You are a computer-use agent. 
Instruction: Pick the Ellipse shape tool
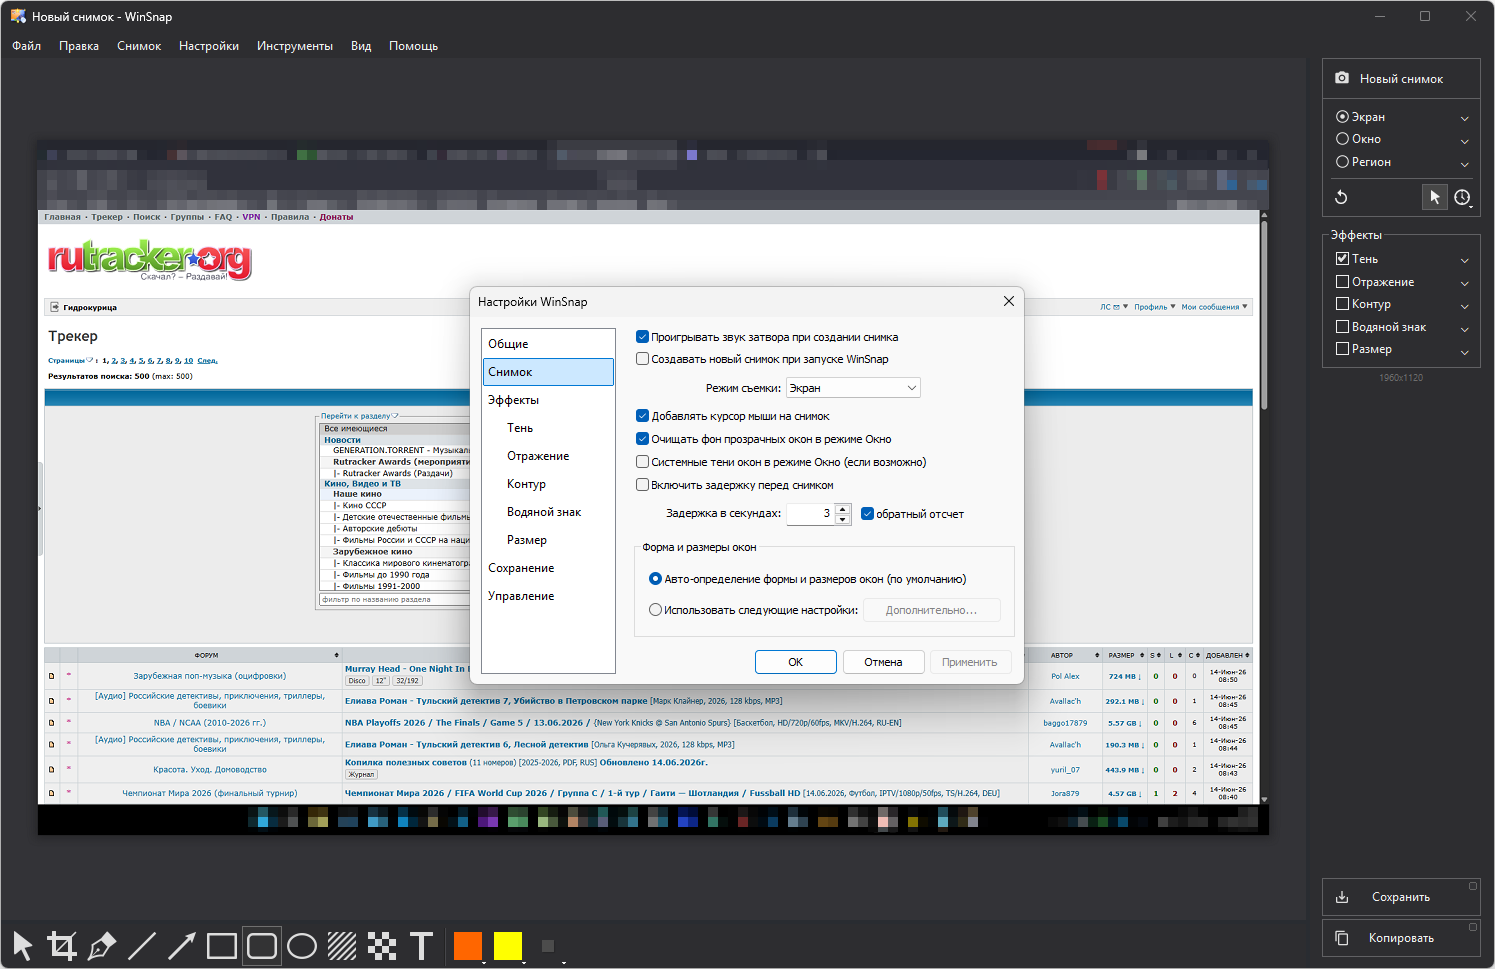(302, 945)
